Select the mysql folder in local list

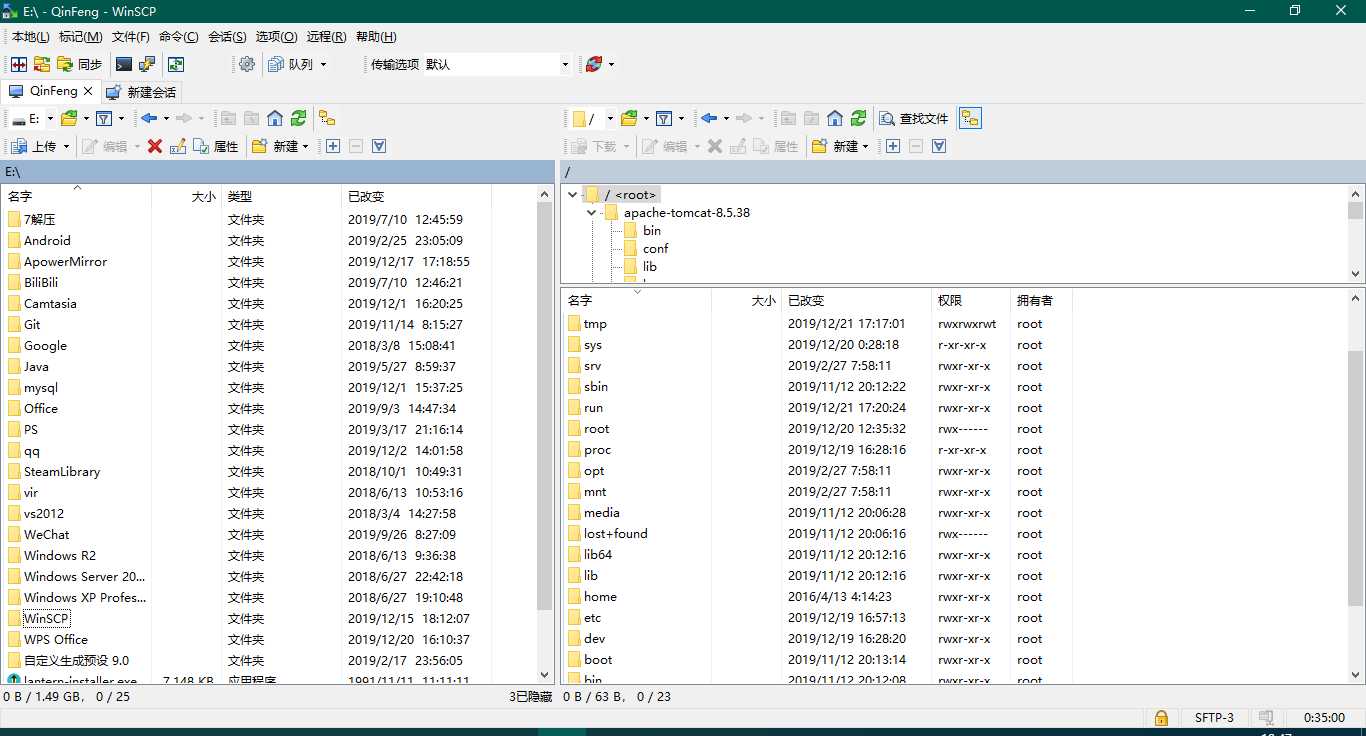point(41,387)
